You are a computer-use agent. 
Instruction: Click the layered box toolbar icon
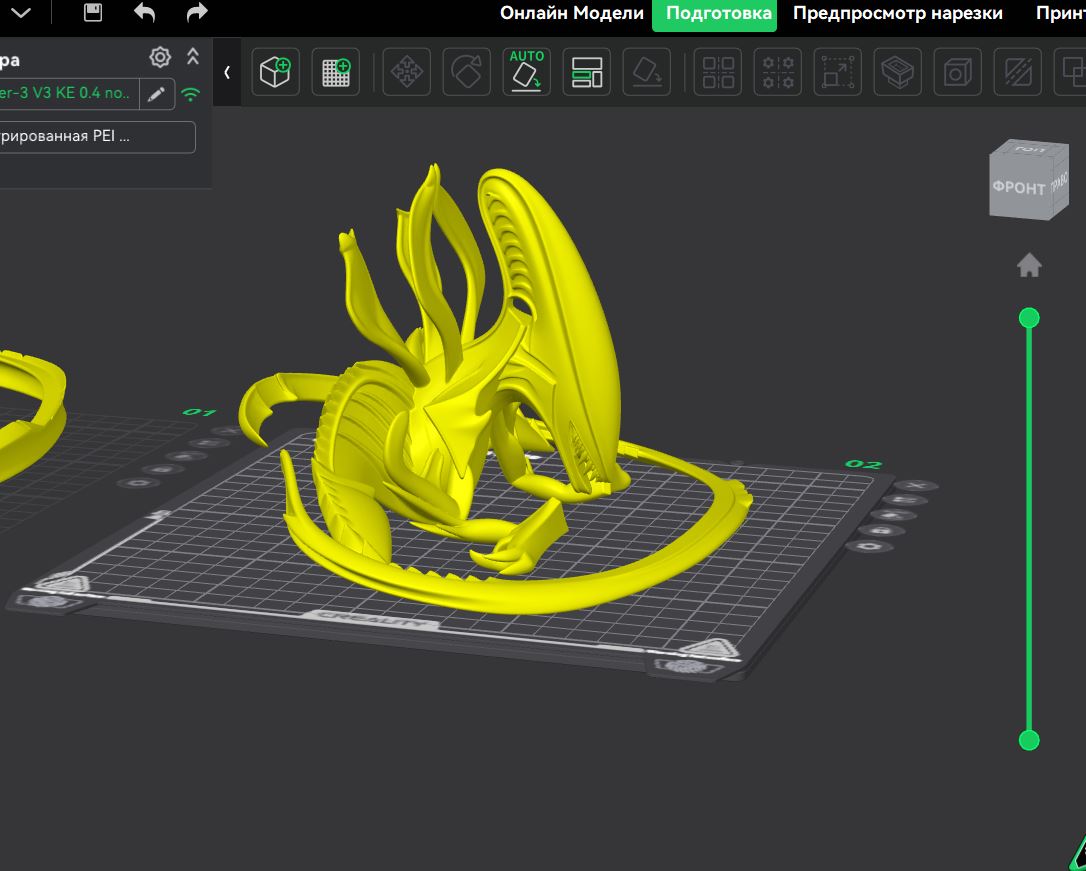pyautogui.click(x=898, y=72)
